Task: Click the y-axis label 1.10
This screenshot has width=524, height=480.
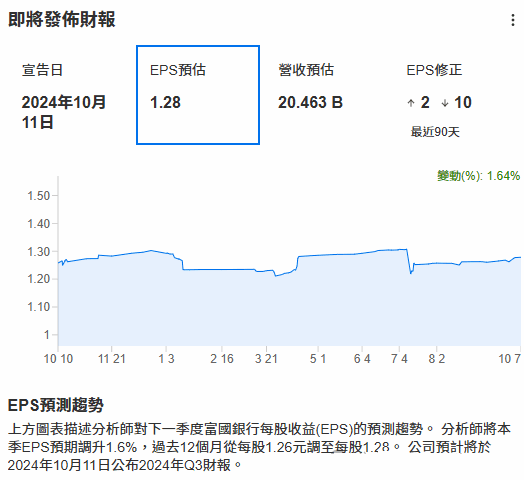Action: 39,307
